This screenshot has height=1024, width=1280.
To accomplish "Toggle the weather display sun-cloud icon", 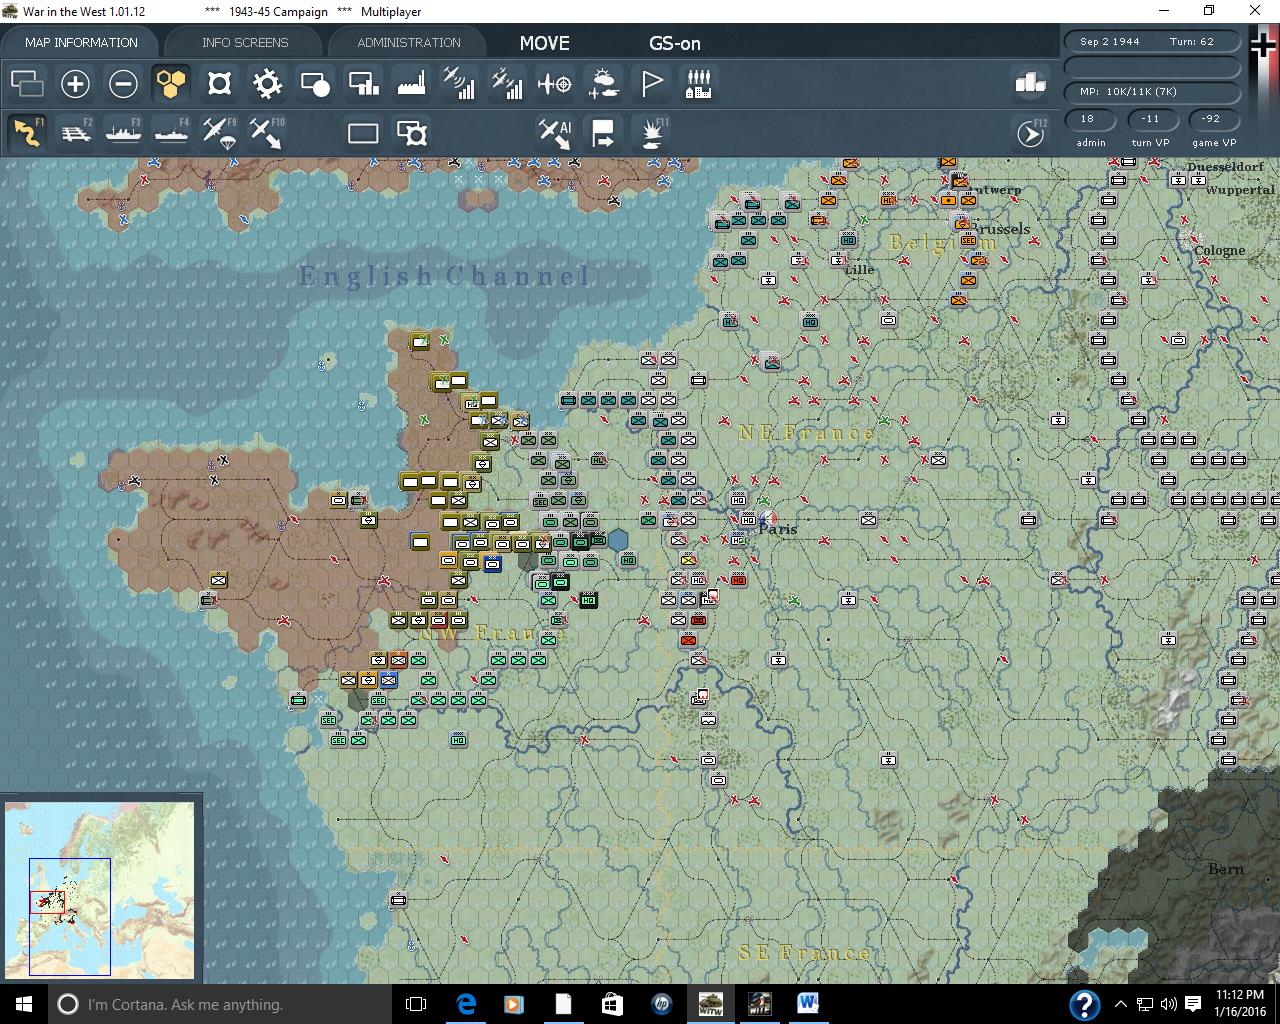I will pos(603,84).
